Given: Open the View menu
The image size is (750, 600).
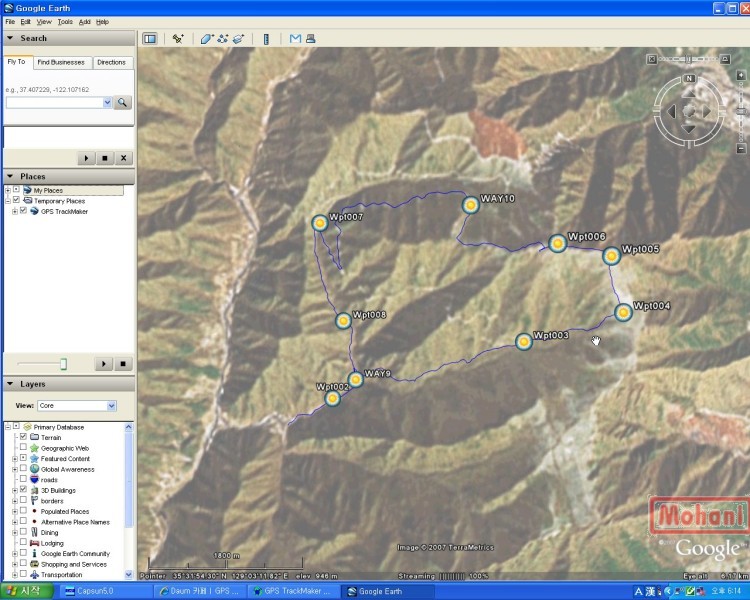Looking at the screenshot, I should coord(44,22).
